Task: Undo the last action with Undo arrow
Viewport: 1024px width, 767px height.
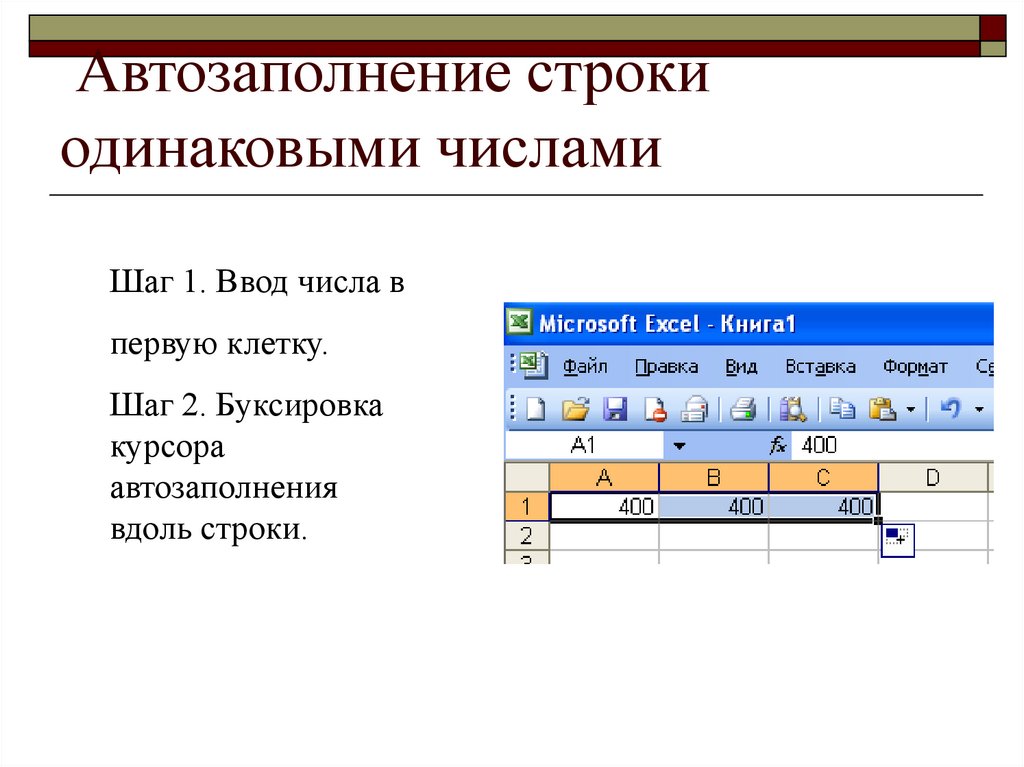Action: (x=950, y=409)
